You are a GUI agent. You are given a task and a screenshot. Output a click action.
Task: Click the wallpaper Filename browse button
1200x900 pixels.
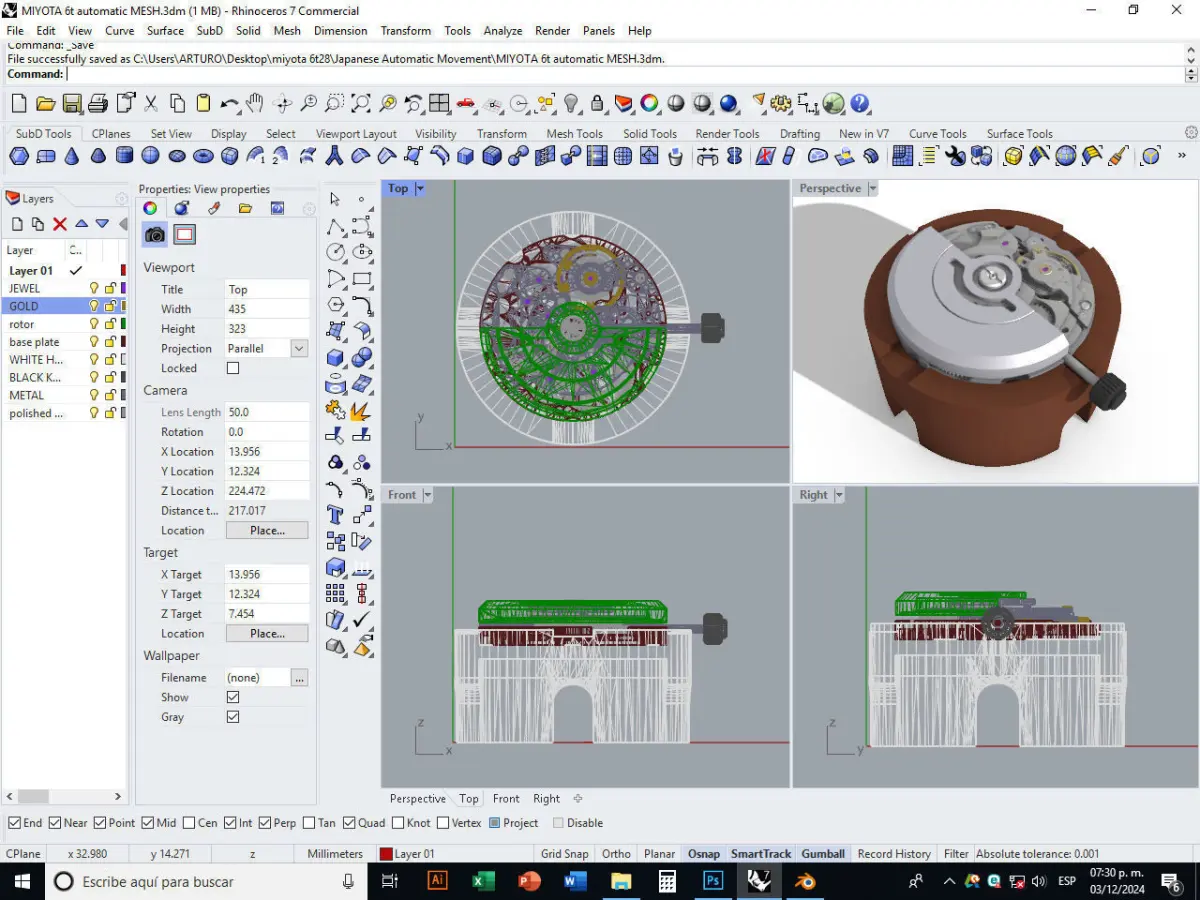299,677
